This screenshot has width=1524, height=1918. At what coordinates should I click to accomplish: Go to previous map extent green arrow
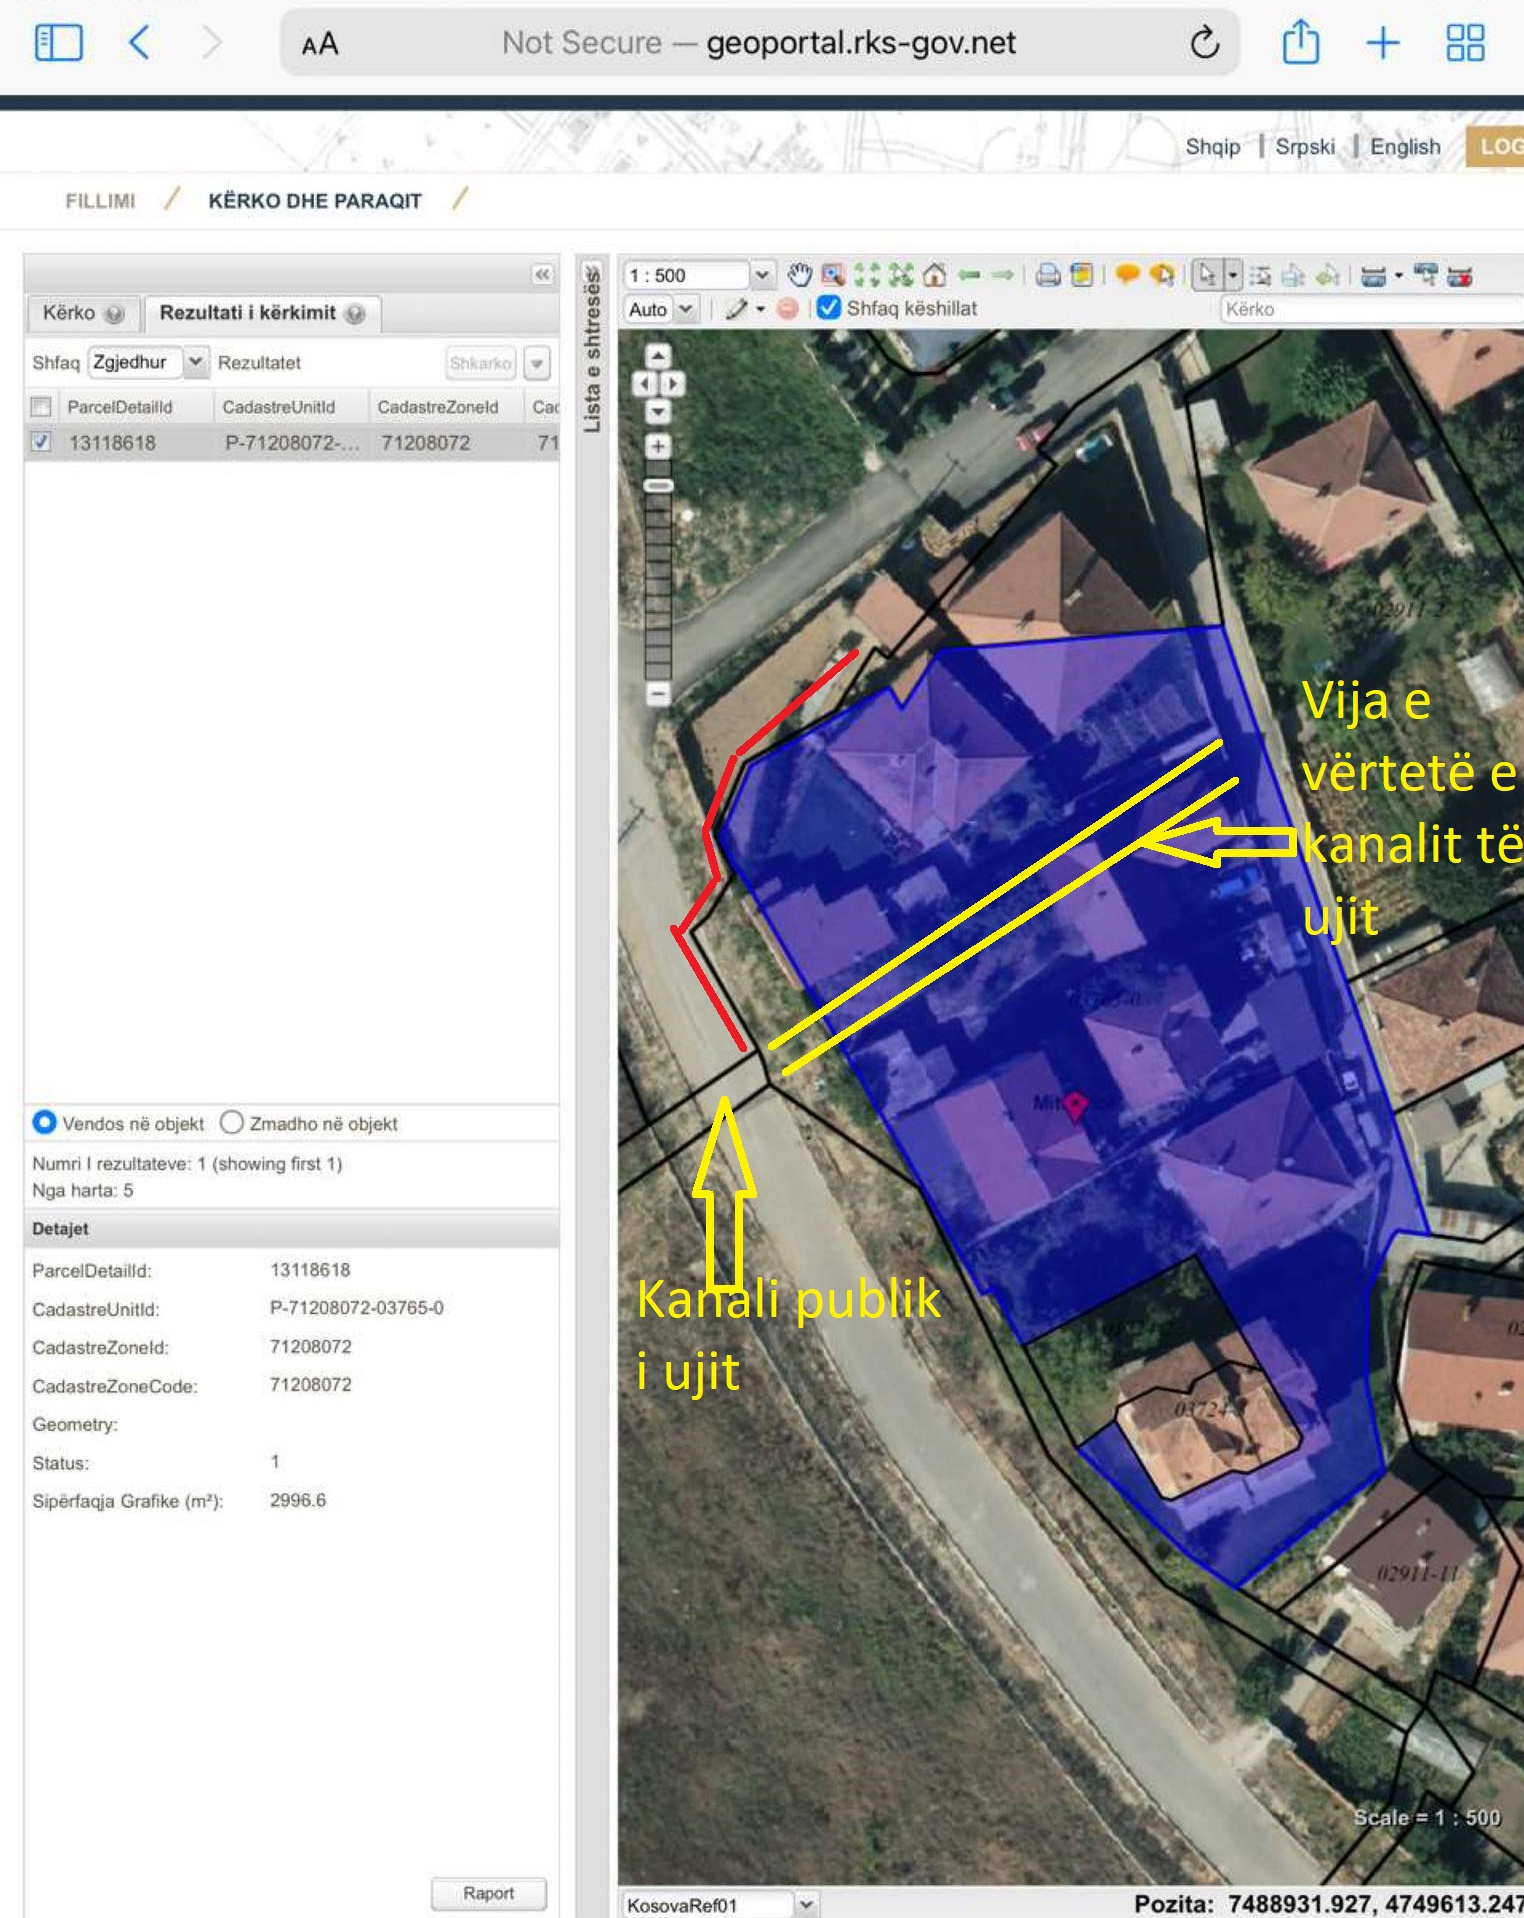pyautogui.click(x=968, y=274)
